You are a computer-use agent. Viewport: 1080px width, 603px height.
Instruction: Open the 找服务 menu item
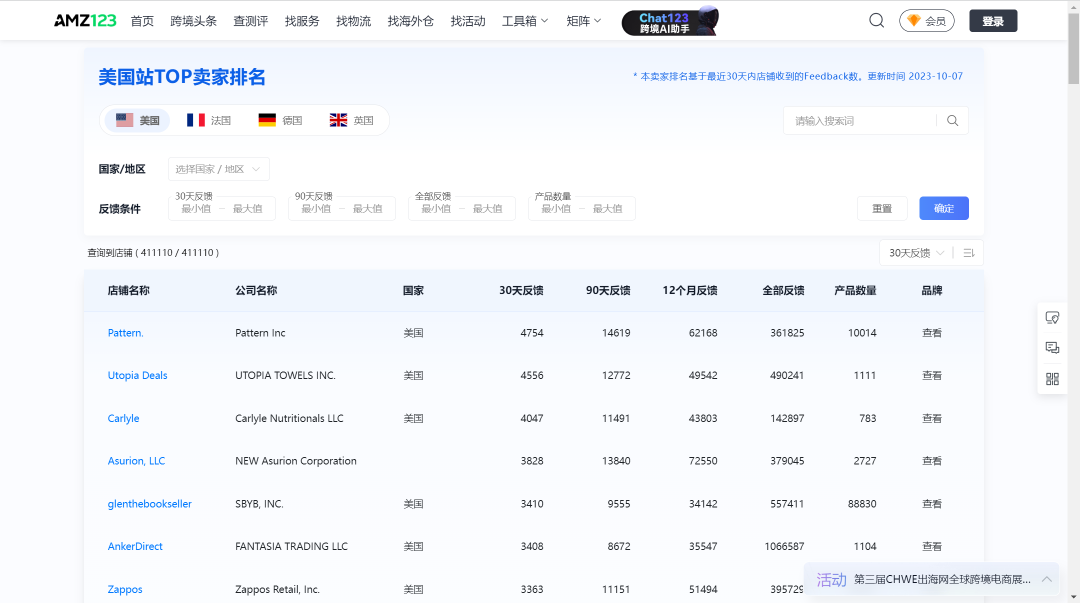(302, 21)
